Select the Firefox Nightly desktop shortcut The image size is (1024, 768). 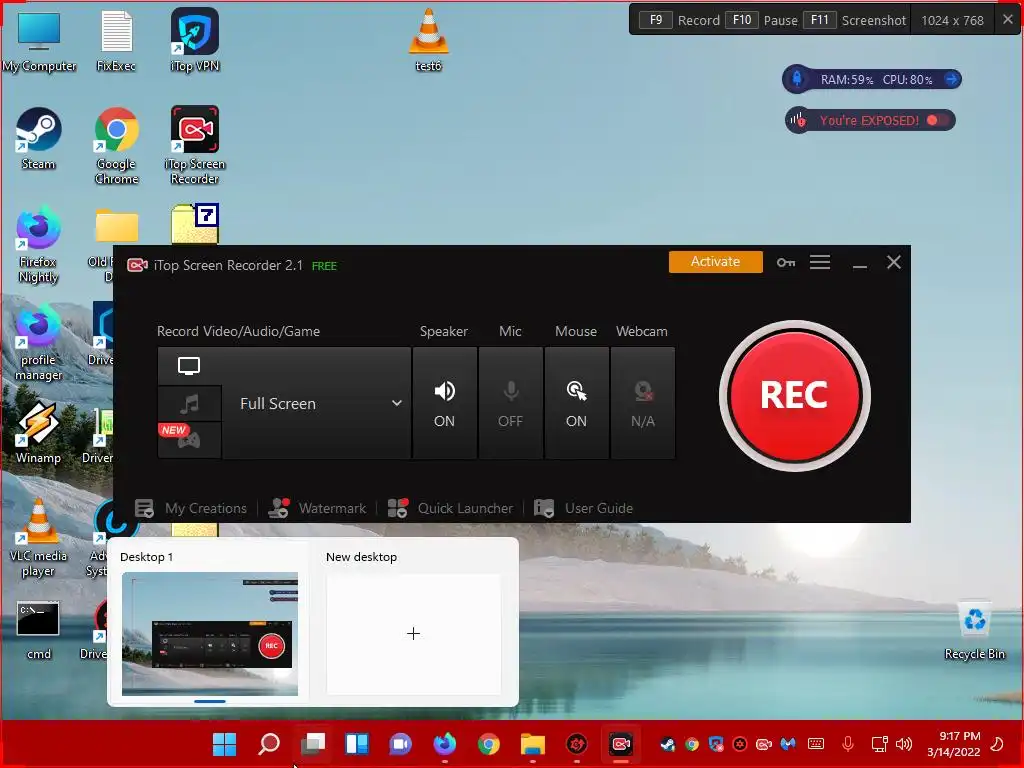[x=39, y=245]
